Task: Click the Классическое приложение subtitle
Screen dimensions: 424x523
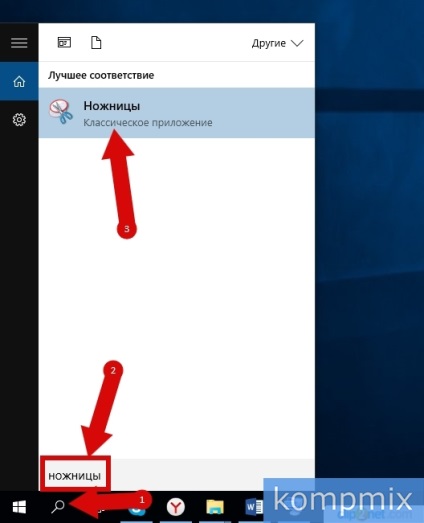Action: (148, 123)
